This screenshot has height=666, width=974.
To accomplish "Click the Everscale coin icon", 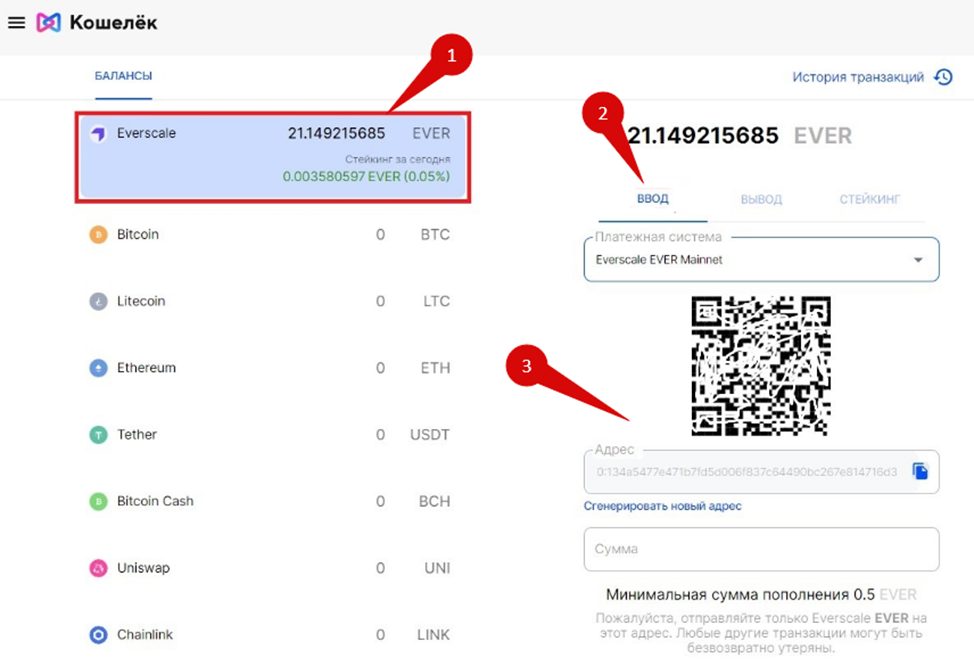I will click(x=98, y=134).
